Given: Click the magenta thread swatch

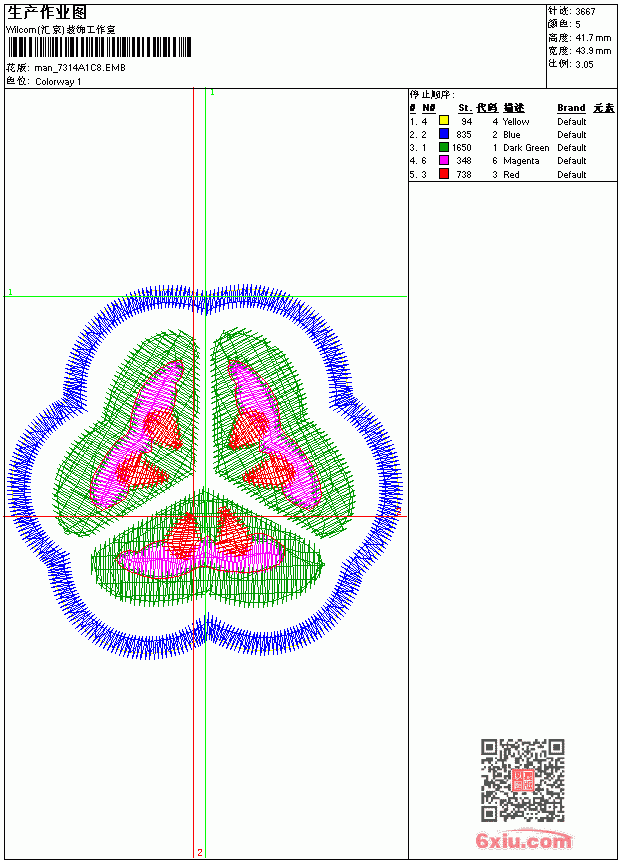Looking at the screenshot, I should 444,160.
